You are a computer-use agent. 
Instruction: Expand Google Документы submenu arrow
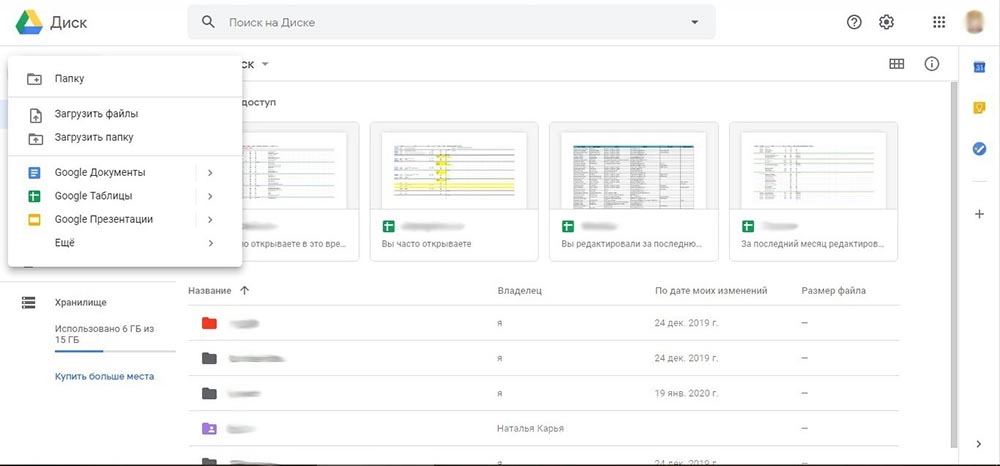(x=210, y=173)
